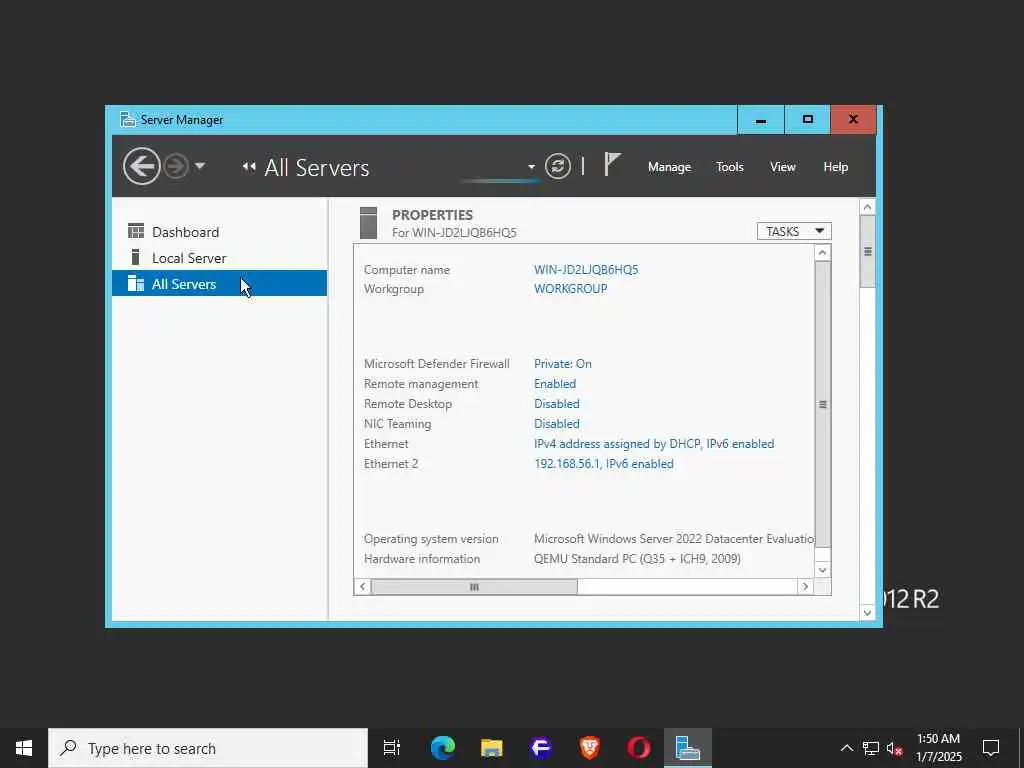Click NIC Teaming Disabled link

click(556, 424)
